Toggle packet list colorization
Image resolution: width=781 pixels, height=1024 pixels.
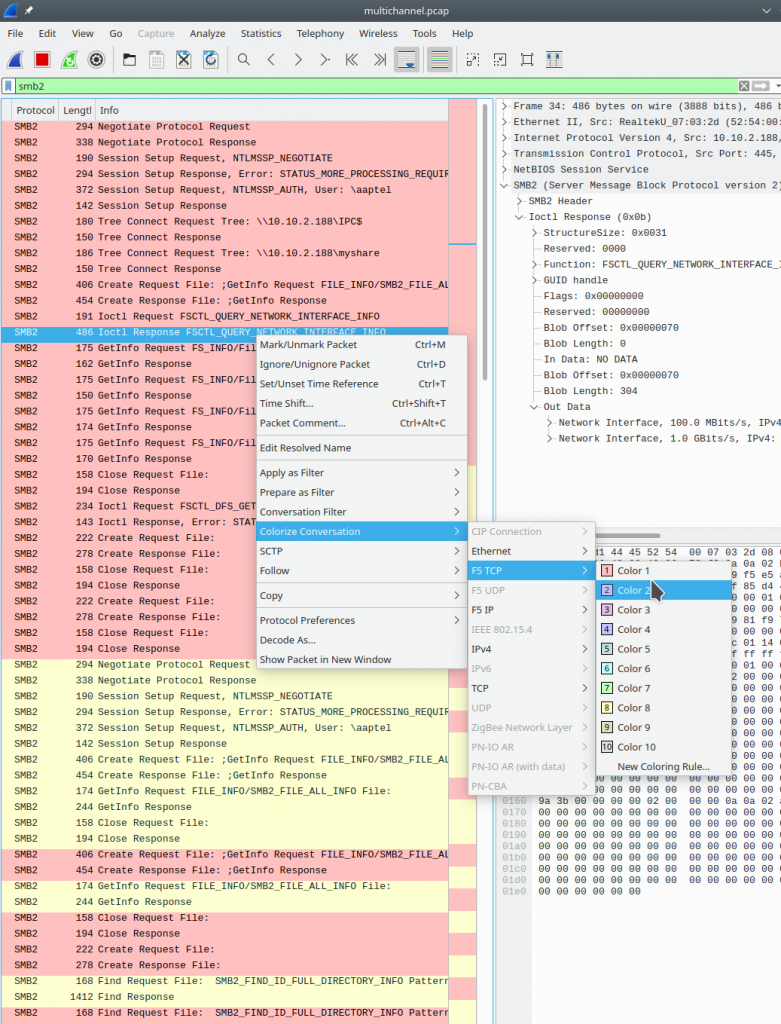pyautogui.click(x=439, y=60)
